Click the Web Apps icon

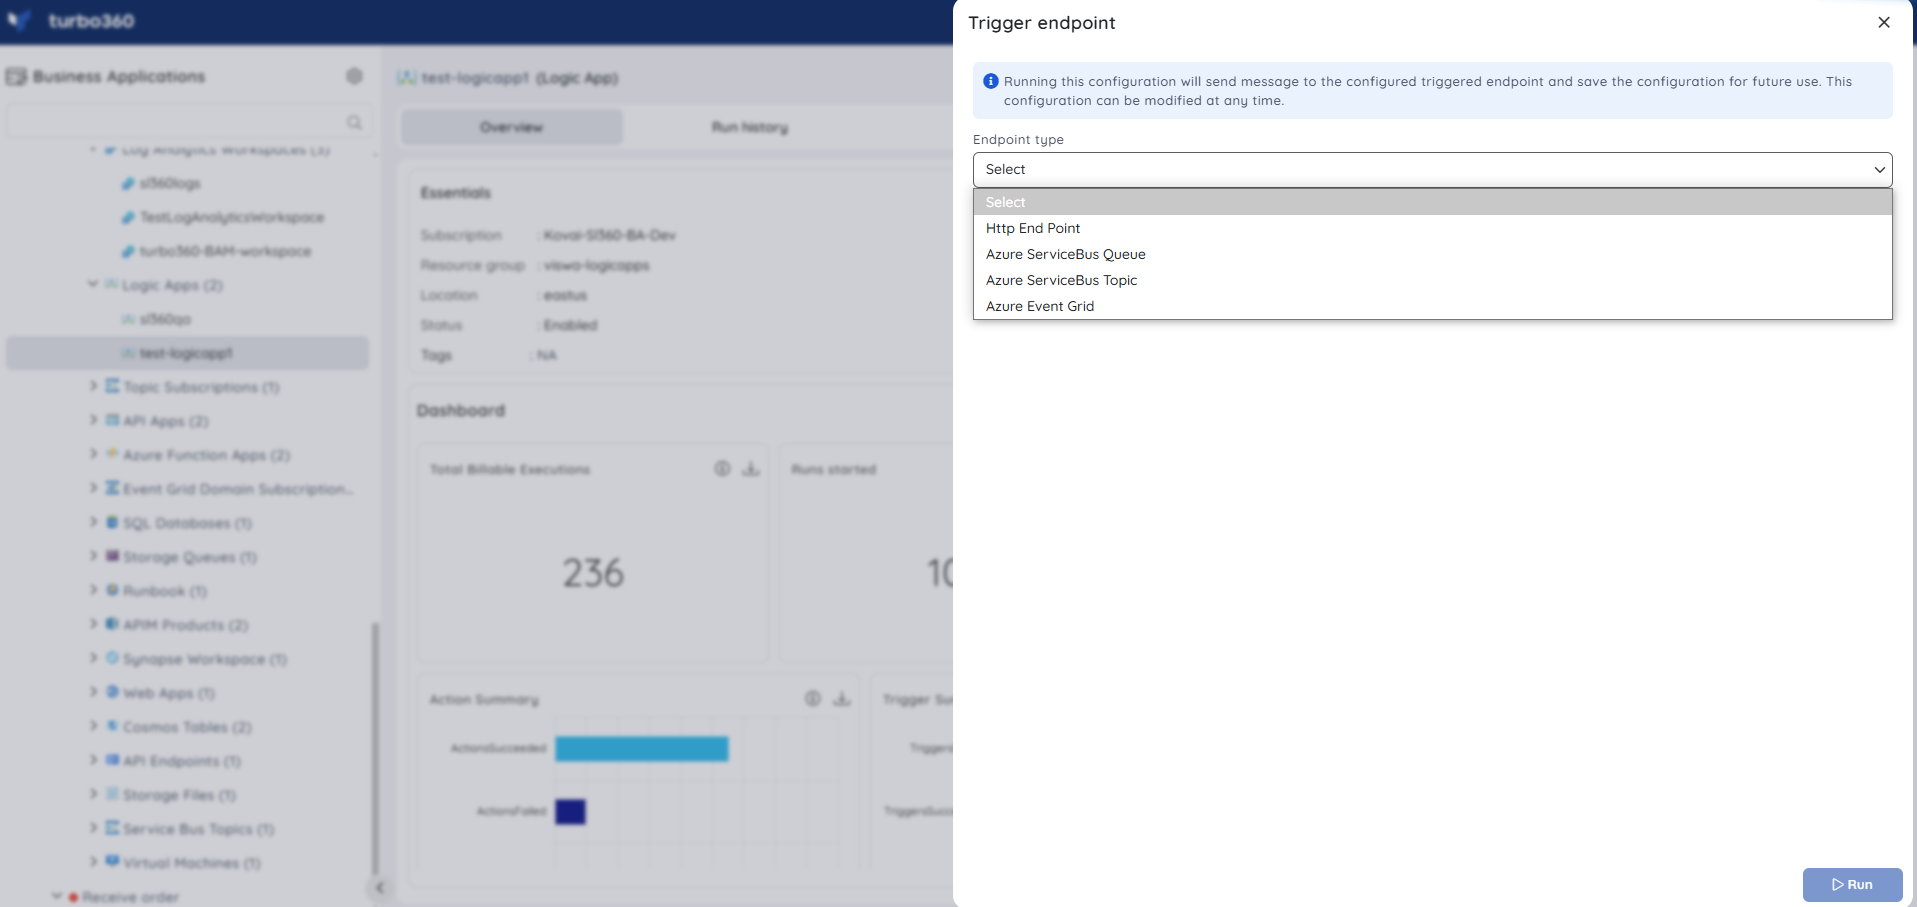[x=113, y=692]
